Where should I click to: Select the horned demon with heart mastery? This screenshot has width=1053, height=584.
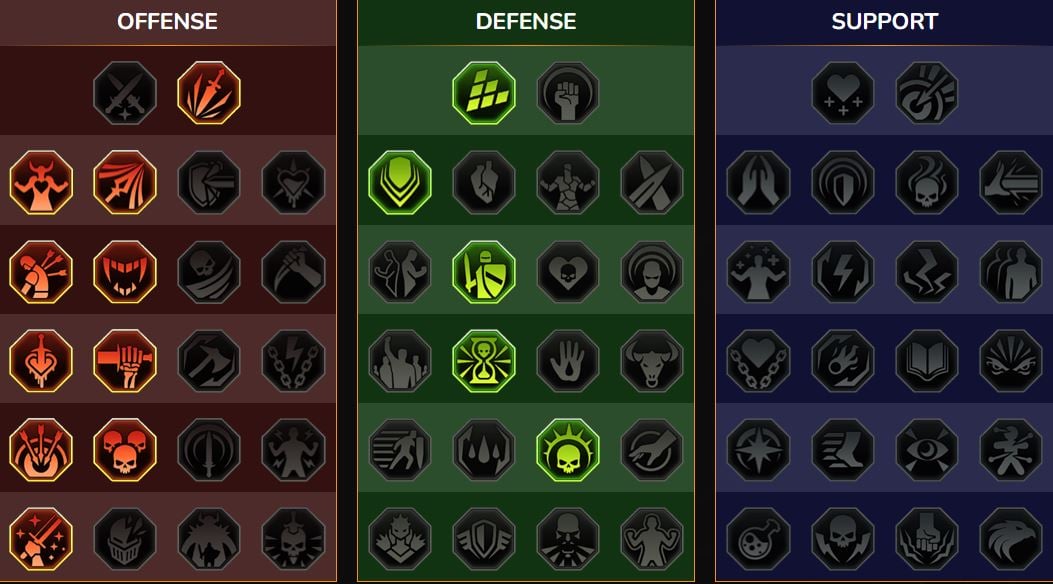(41, 183)
